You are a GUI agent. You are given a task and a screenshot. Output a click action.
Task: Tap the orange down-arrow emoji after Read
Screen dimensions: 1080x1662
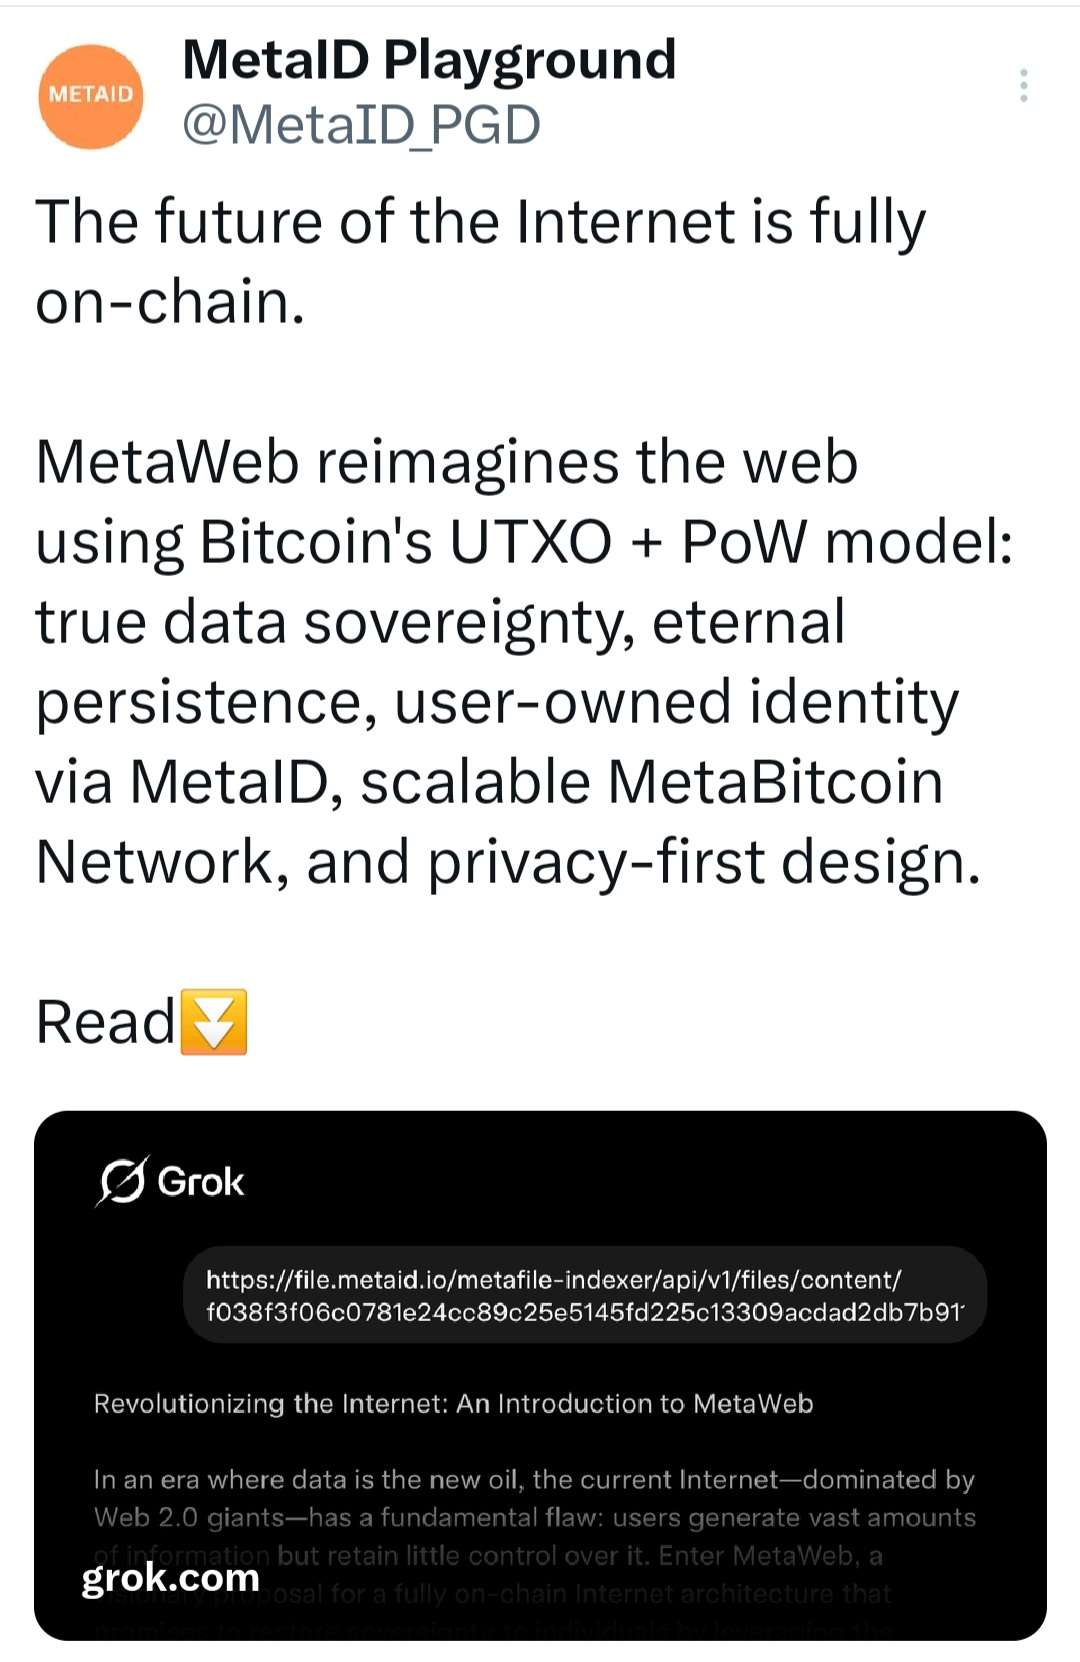213,1022
